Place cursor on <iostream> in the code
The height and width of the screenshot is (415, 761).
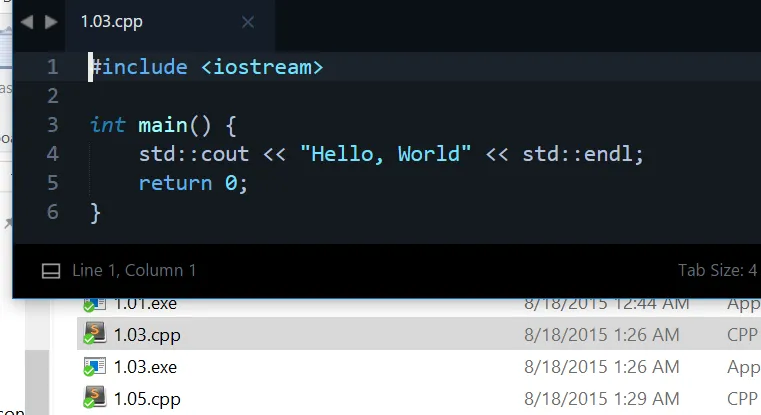pyautogui.click(x=262, y=67)
